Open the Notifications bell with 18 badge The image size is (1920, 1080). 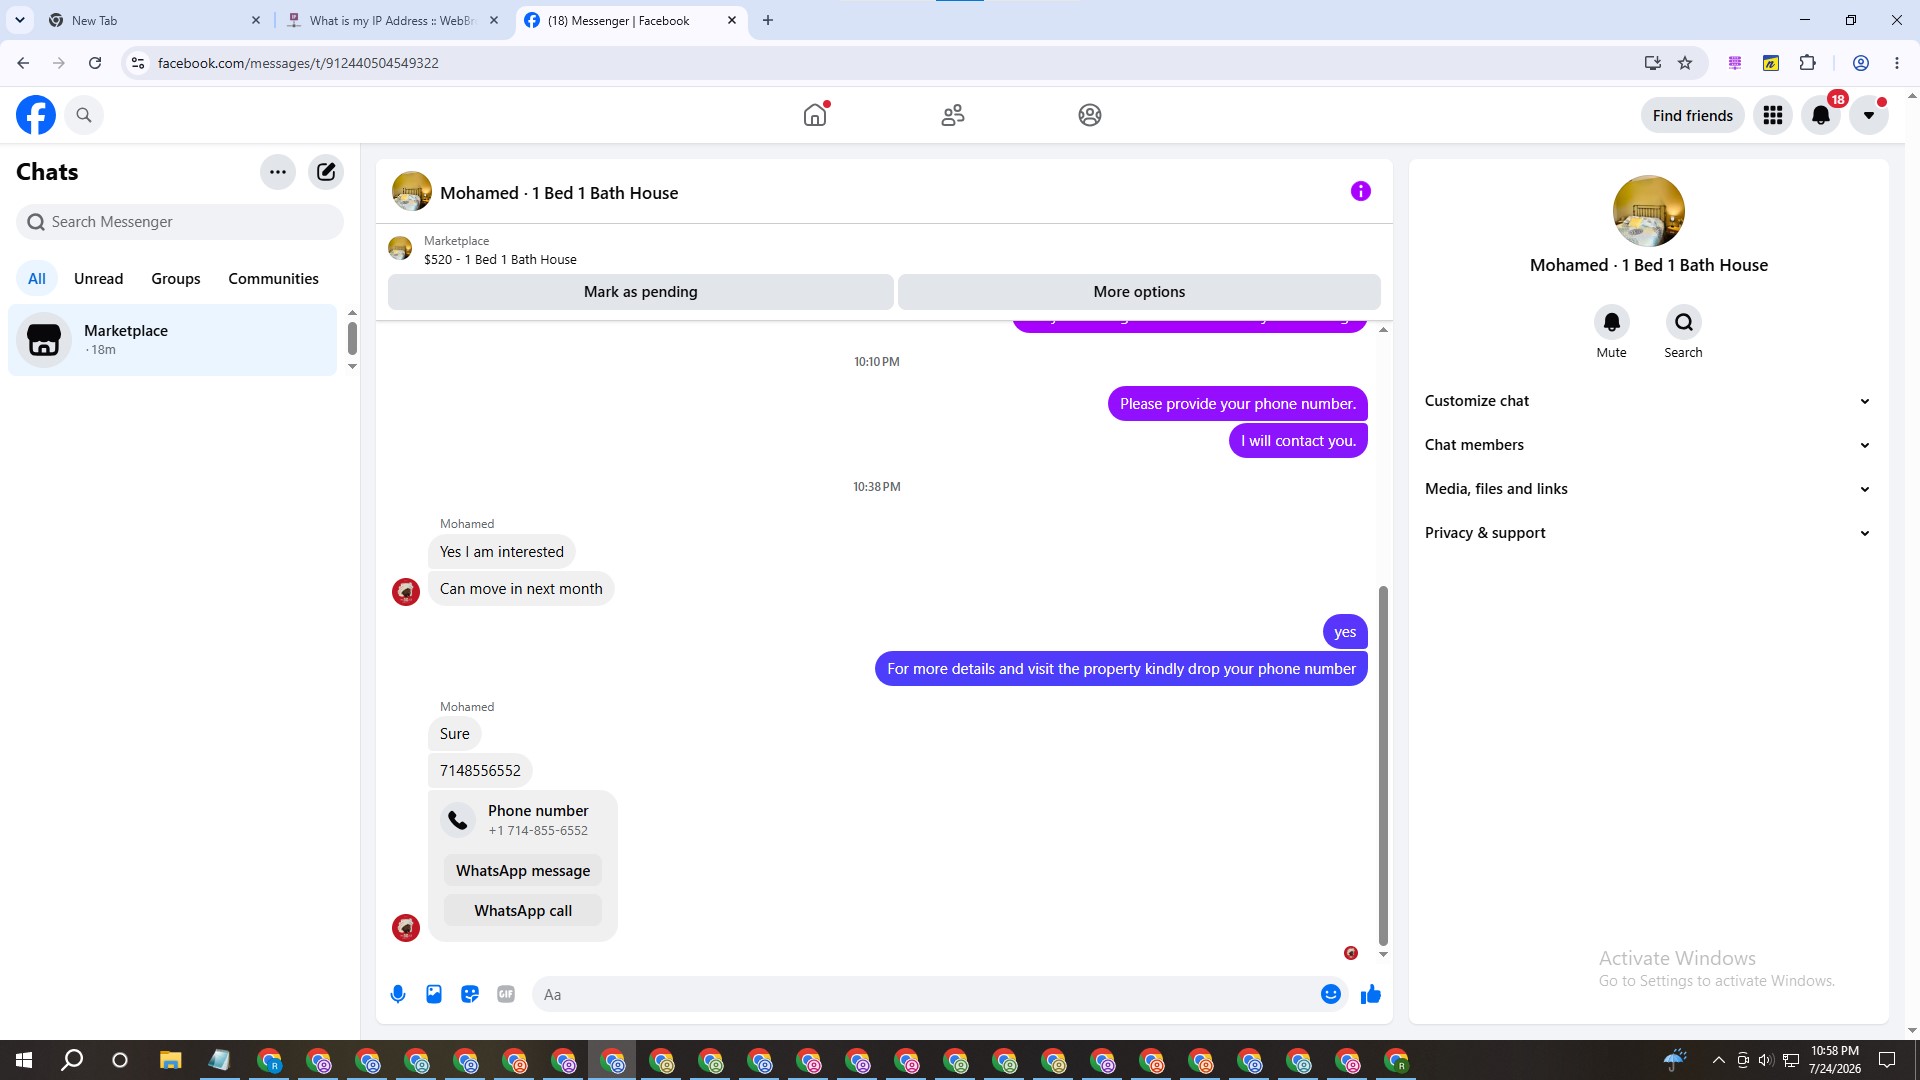tap(1821, 115)
